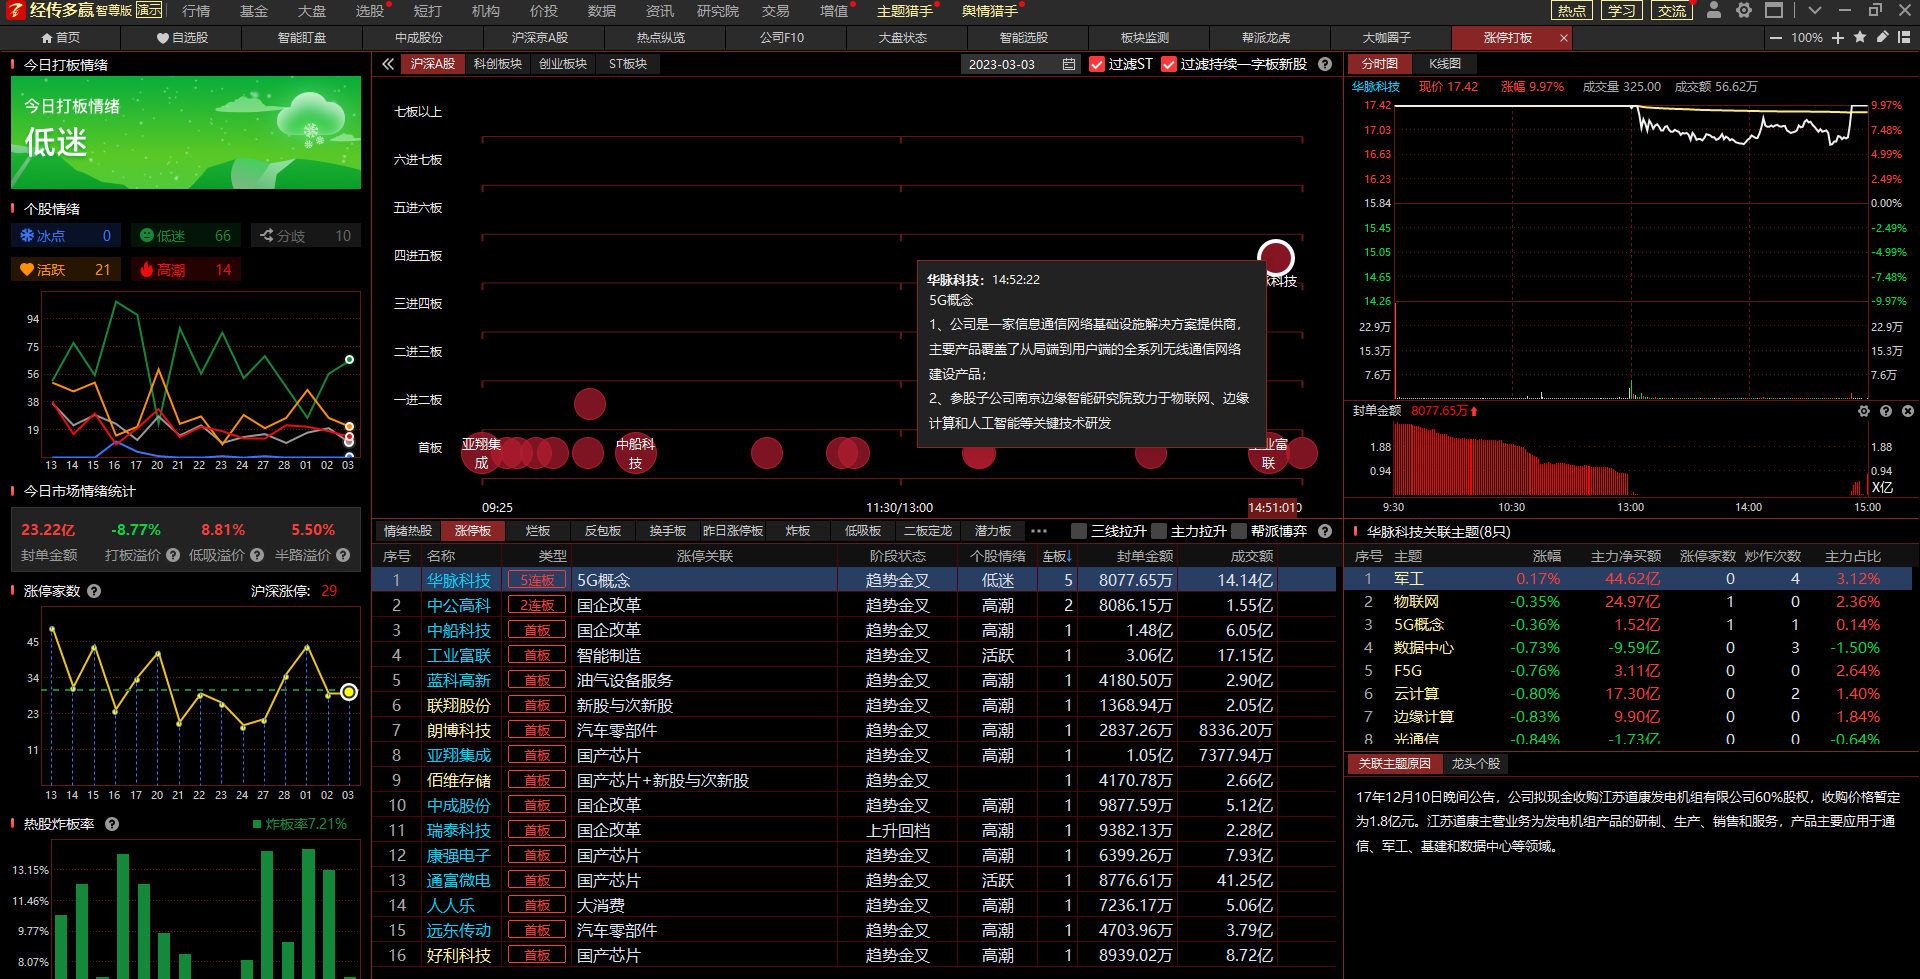Enable the 帮派博弈 checkbox
Screen dimensions: 1920x979
[x=1239, y=531]
